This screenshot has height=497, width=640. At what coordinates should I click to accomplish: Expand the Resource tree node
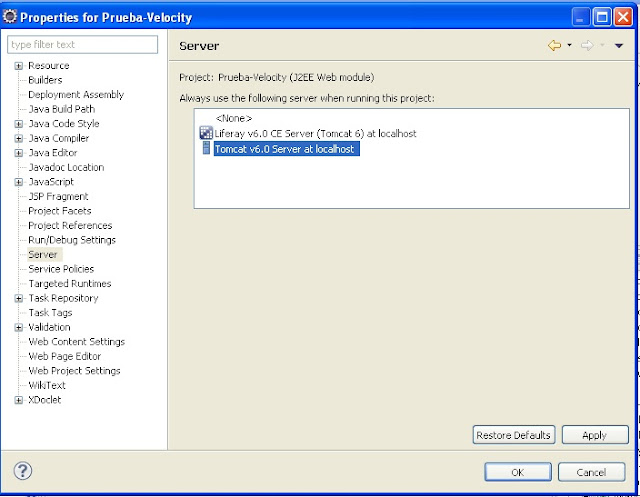pyautogui.click(x=18, y=66)
